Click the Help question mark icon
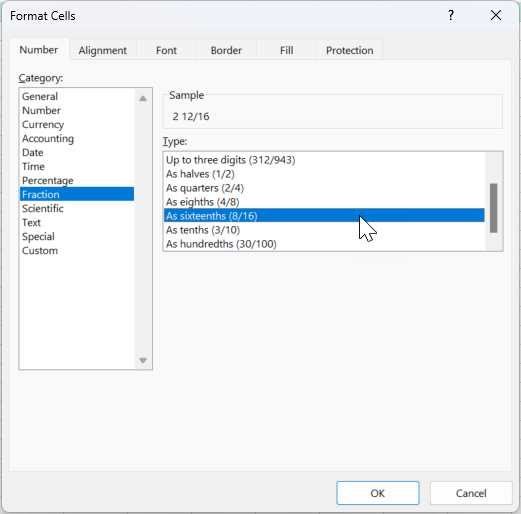 pos(451,15)
